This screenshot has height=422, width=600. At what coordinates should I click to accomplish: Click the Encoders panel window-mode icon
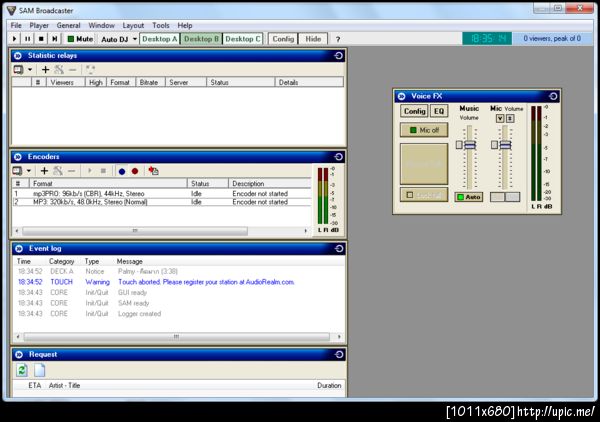click(339, 157)
